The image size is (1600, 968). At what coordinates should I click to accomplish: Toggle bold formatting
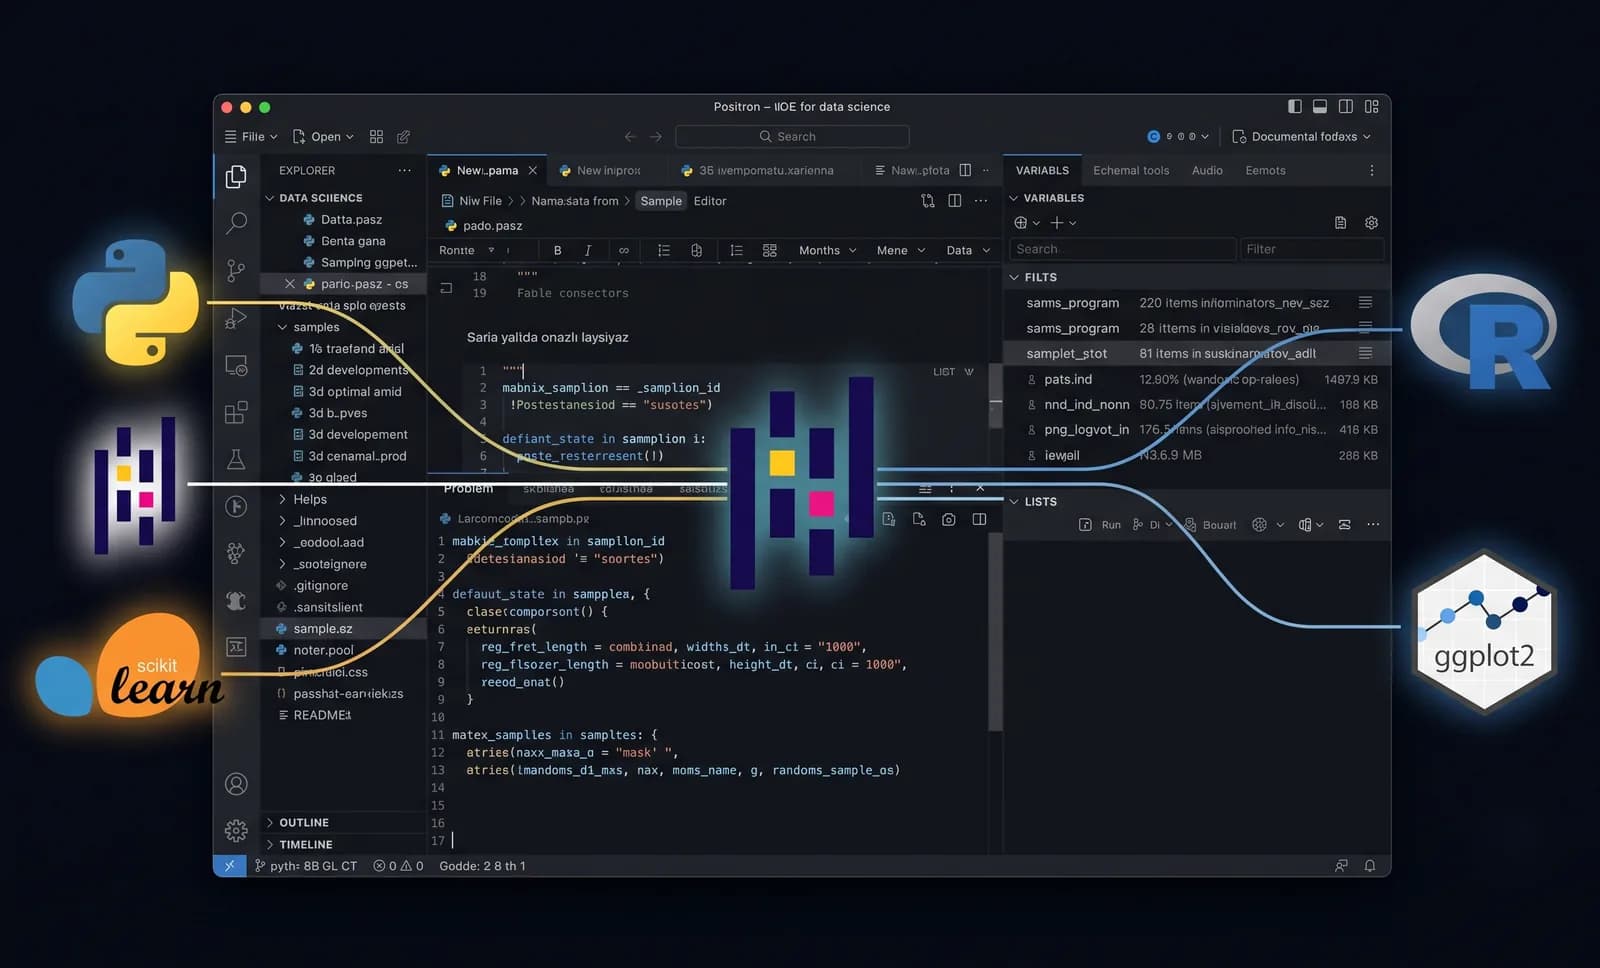(557, 250)
